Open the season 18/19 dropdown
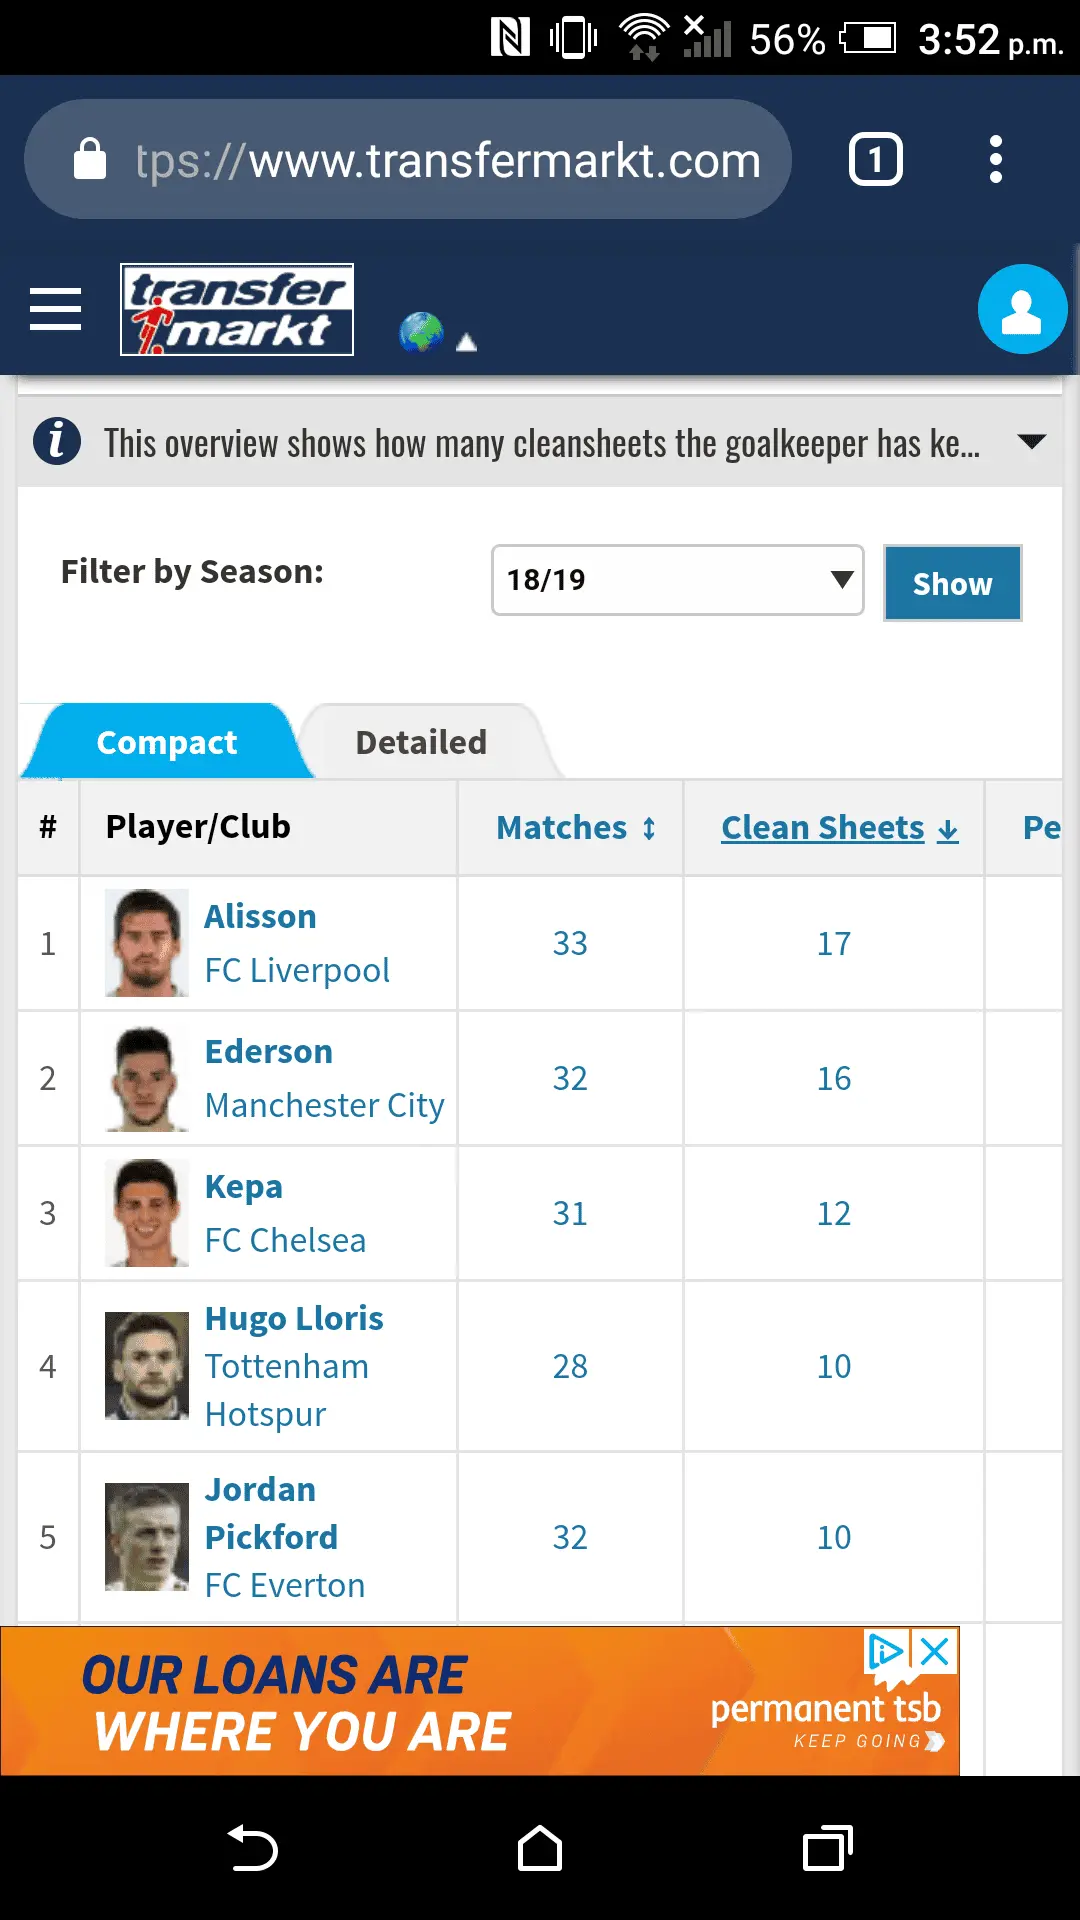1080x1920 pixels. tap(677, 580)
